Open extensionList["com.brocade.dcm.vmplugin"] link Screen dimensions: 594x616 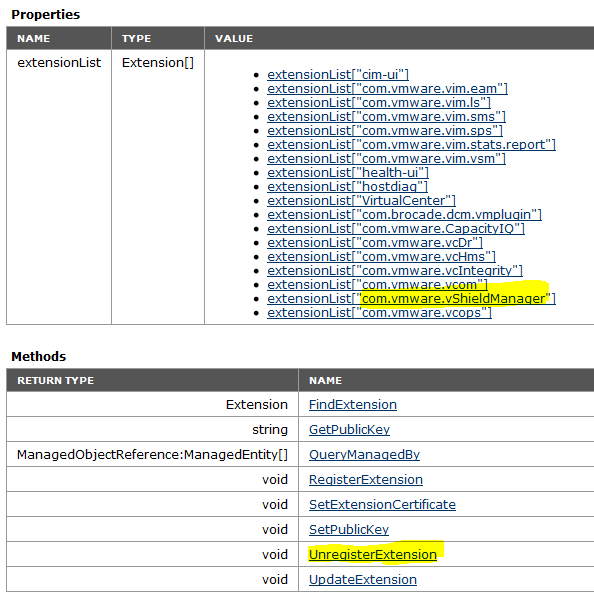pos(404,214)
